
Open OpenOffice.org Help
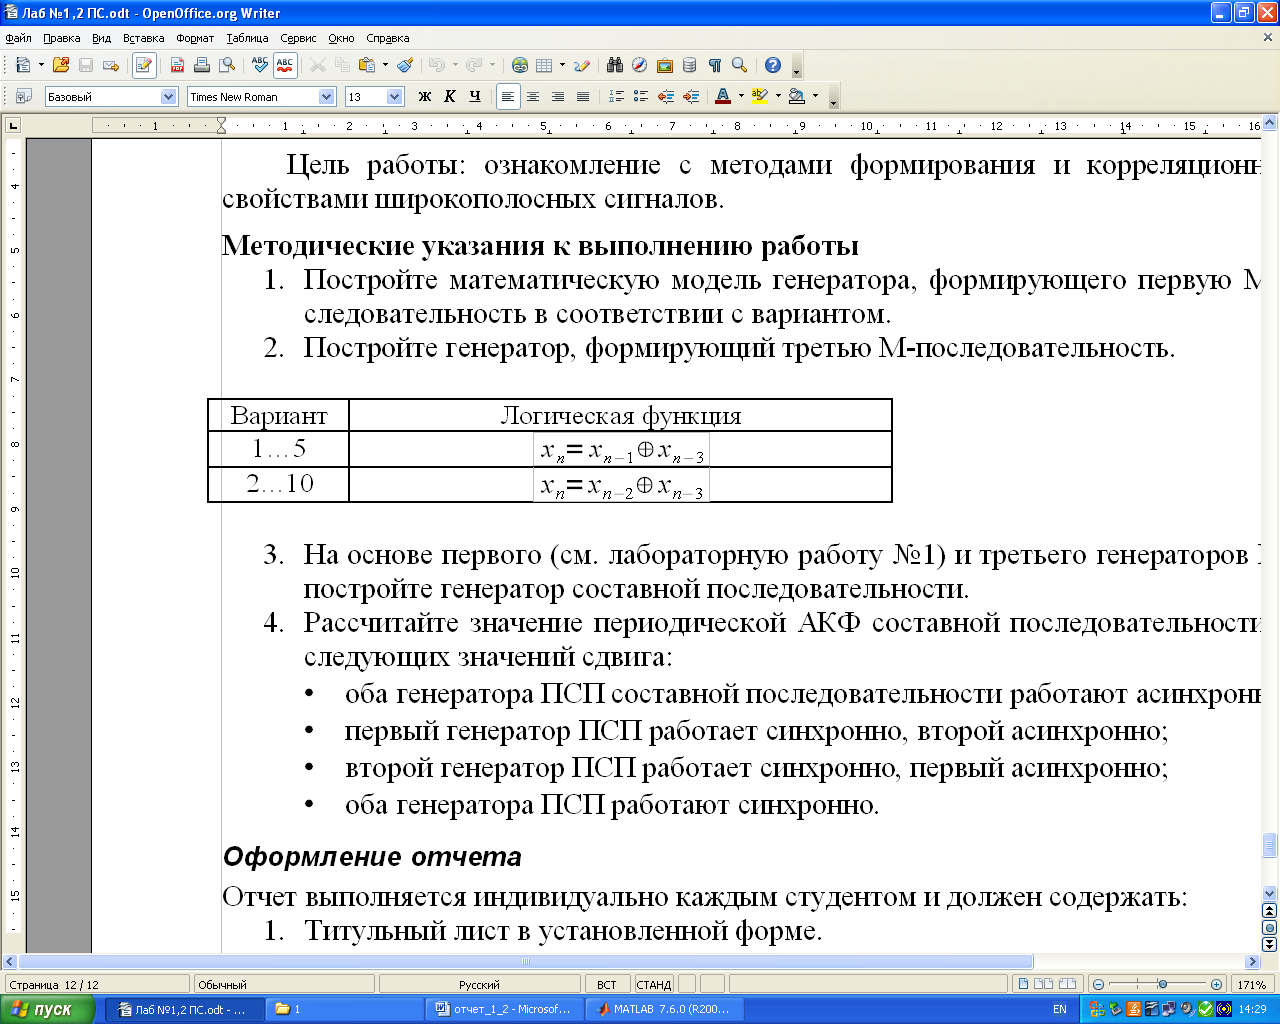[x=773, y=65]
